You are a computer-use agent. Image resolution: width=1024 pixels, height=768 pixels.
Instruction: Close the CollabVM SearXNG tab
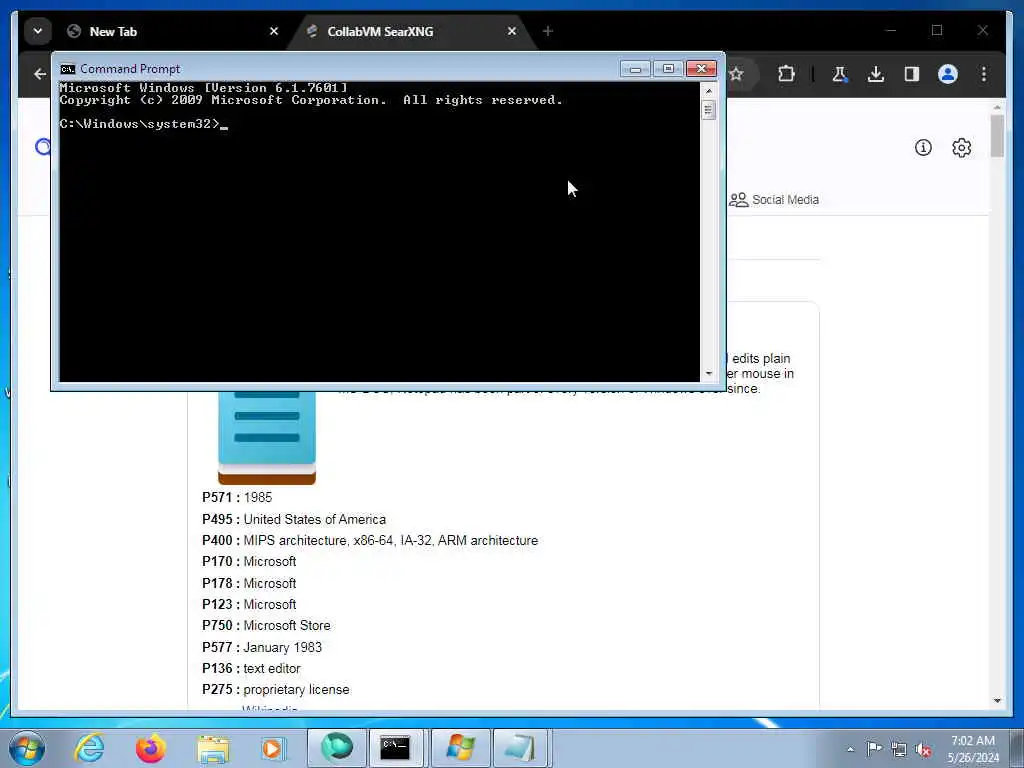511,31
